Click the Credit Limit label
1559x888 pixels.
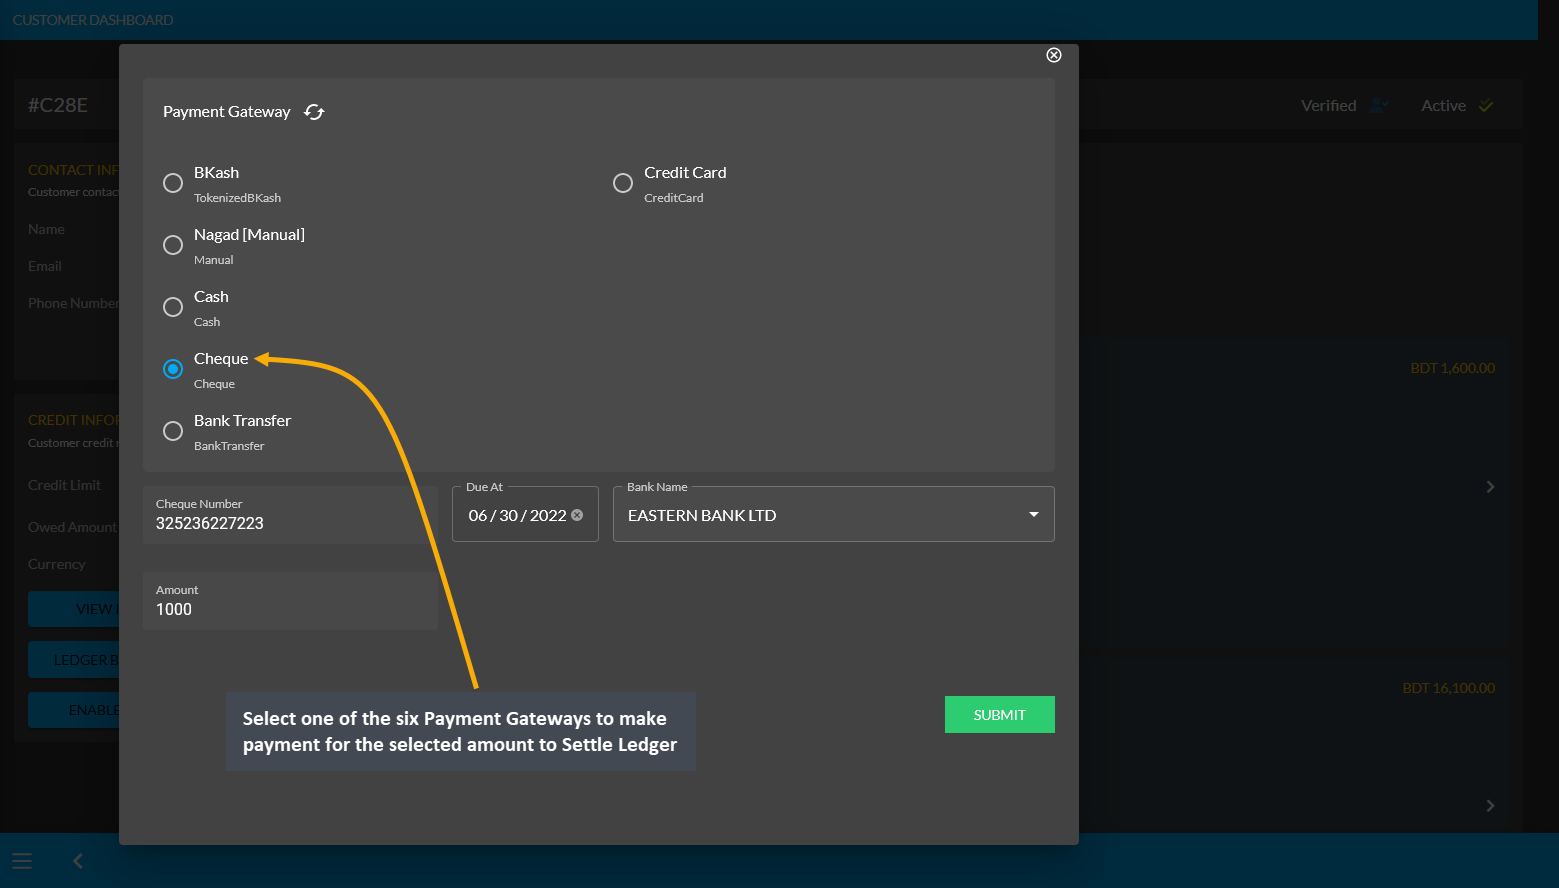pos(64,485)
